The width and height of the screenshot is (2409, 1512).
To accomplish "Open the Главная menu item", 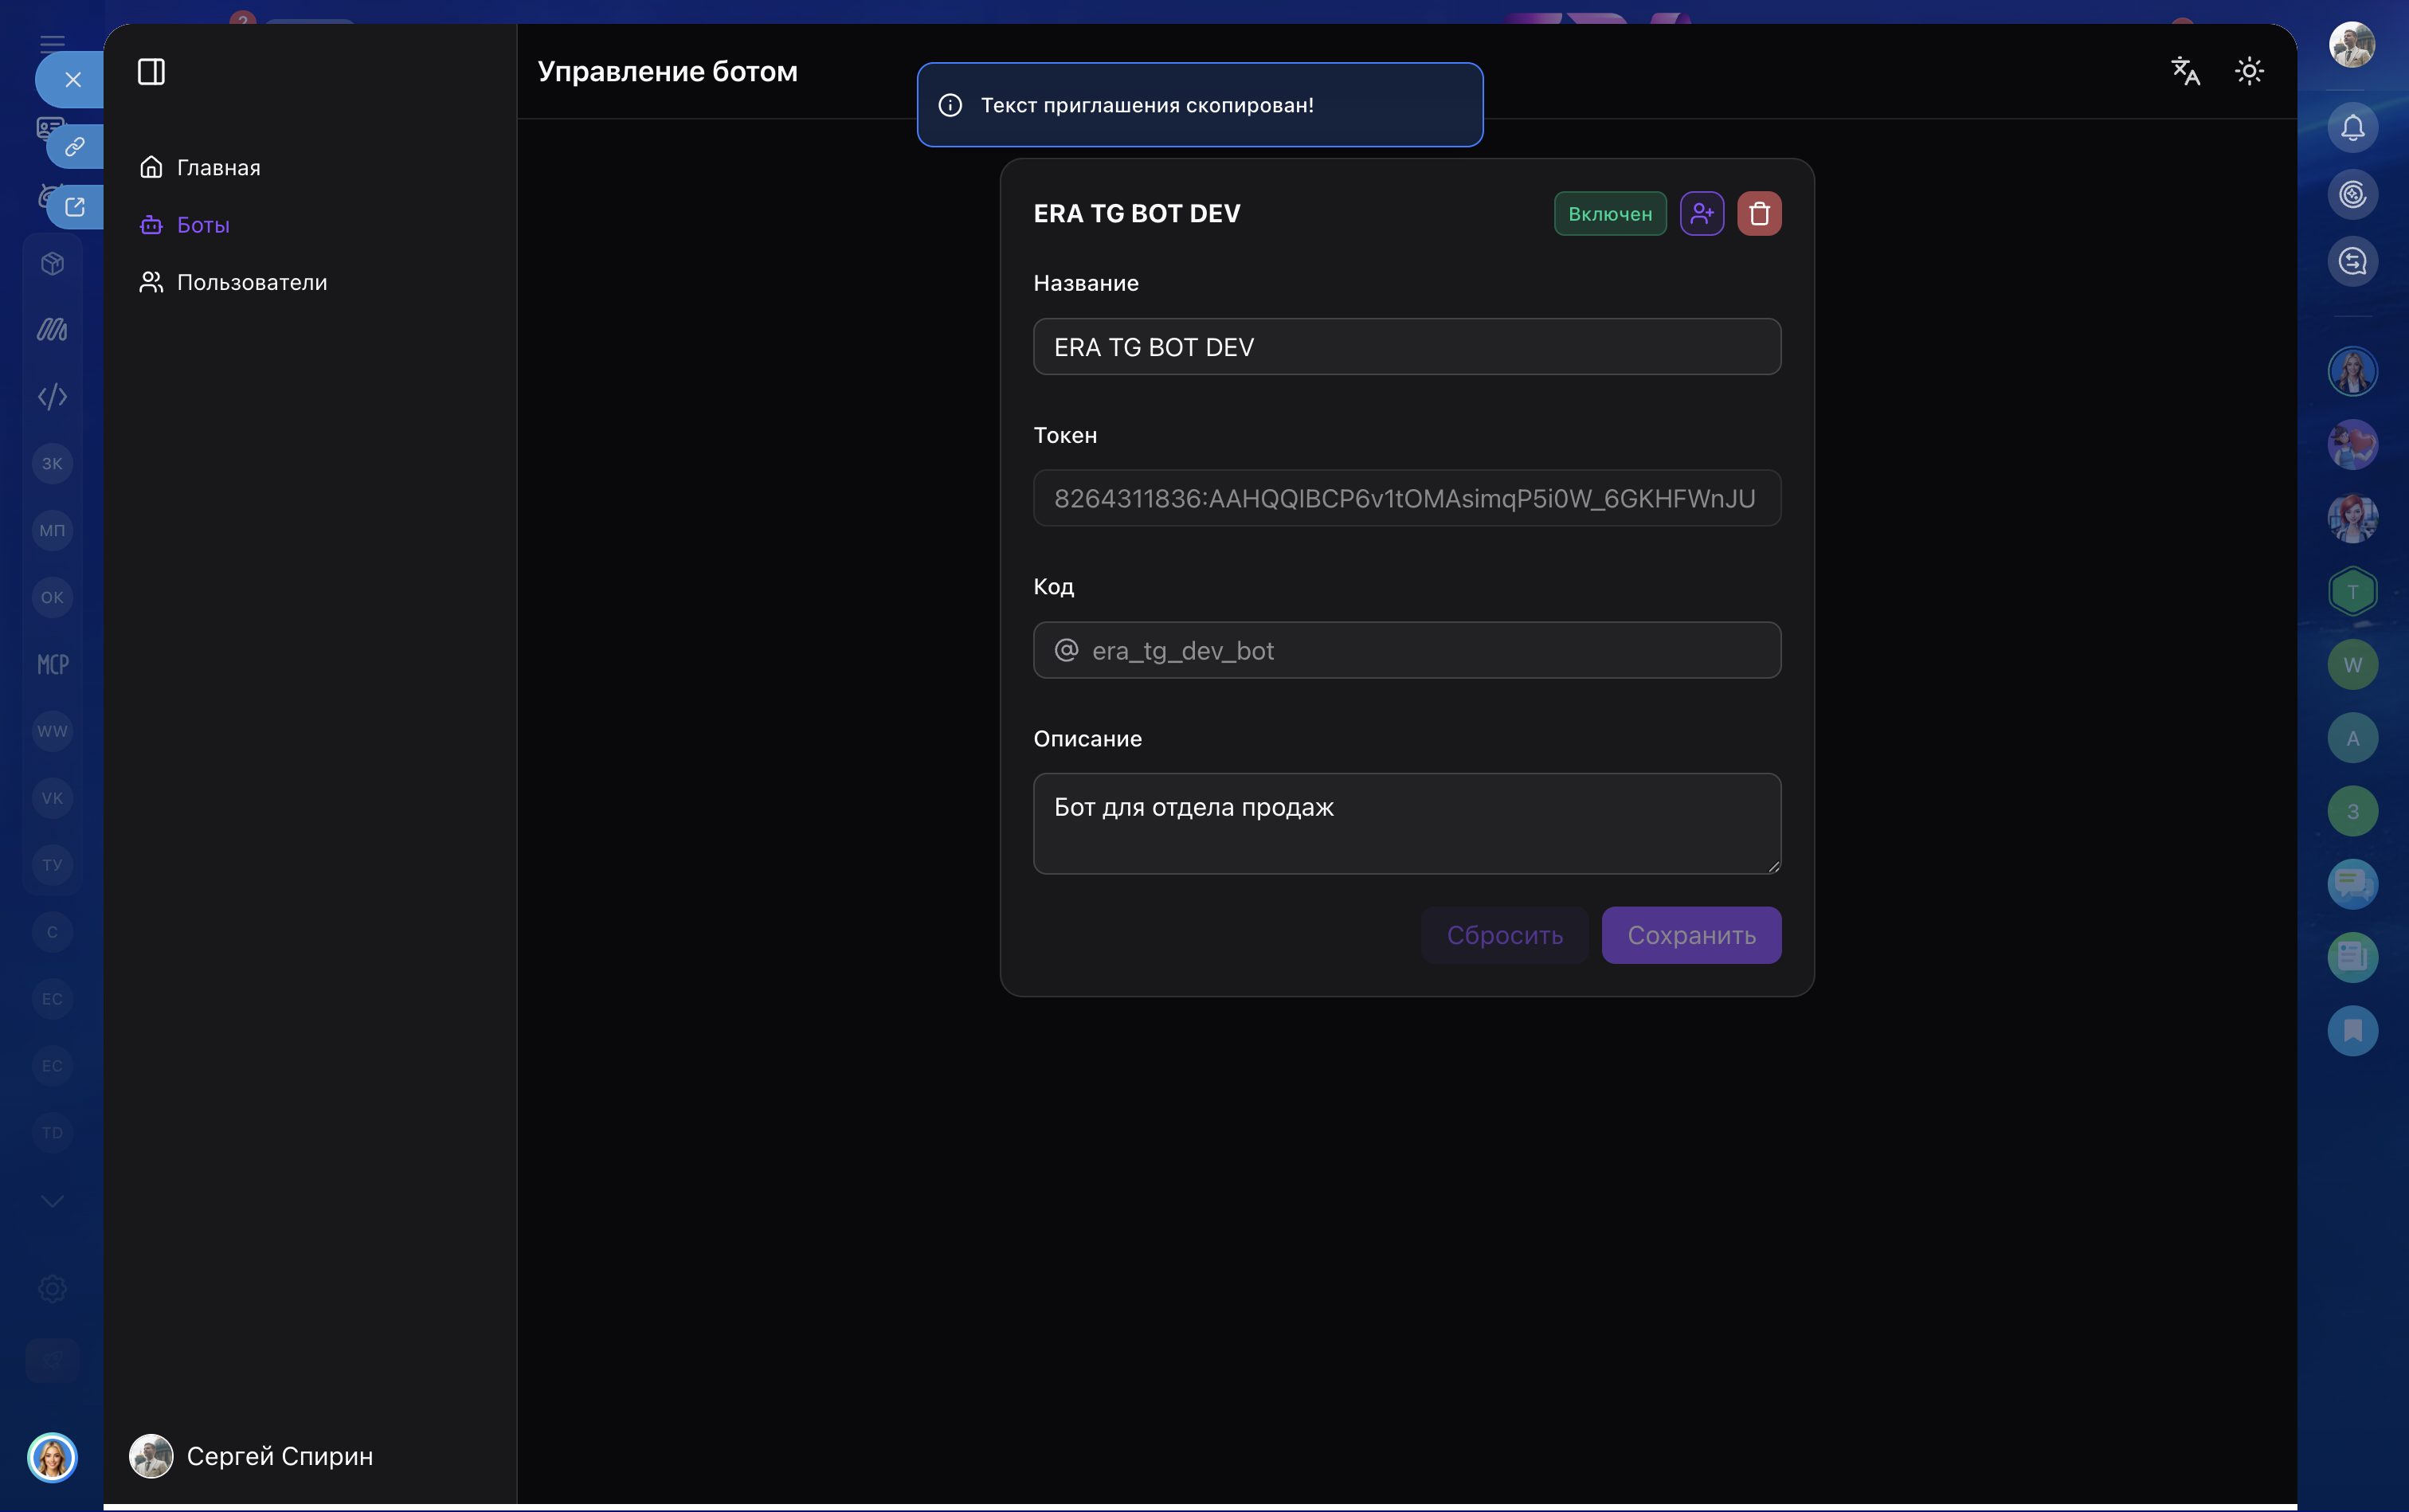I will 200,167.
